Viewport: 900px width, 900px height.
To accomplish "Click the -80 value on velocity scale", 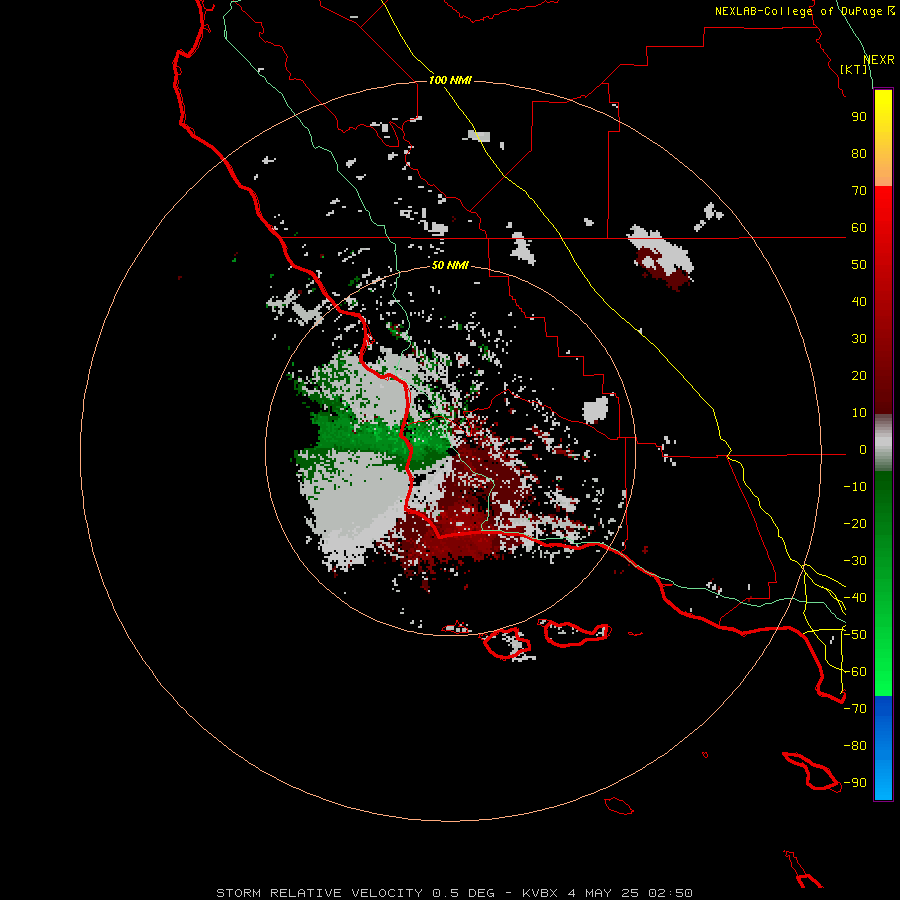I will click(855, 746).
